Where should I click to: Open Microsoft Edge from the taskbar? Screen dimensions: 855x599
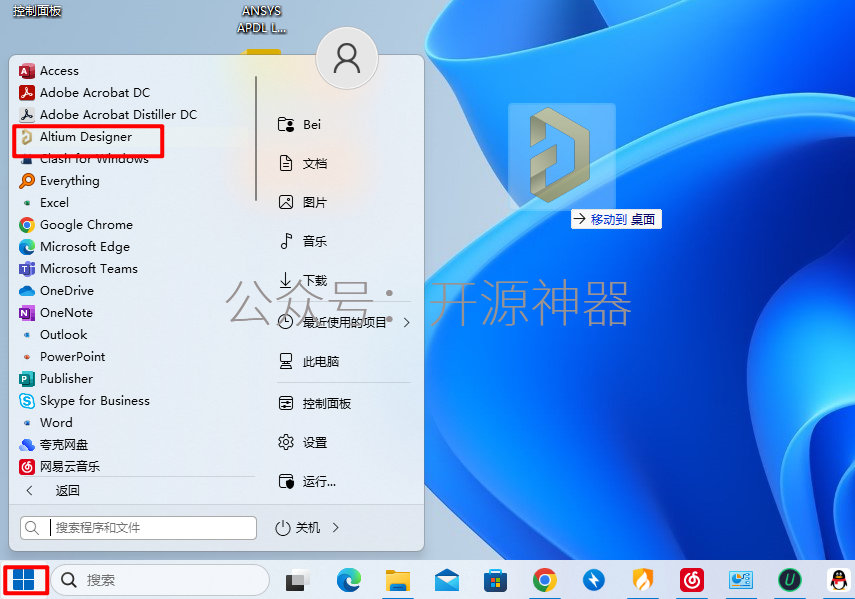[x=348, y=580]
